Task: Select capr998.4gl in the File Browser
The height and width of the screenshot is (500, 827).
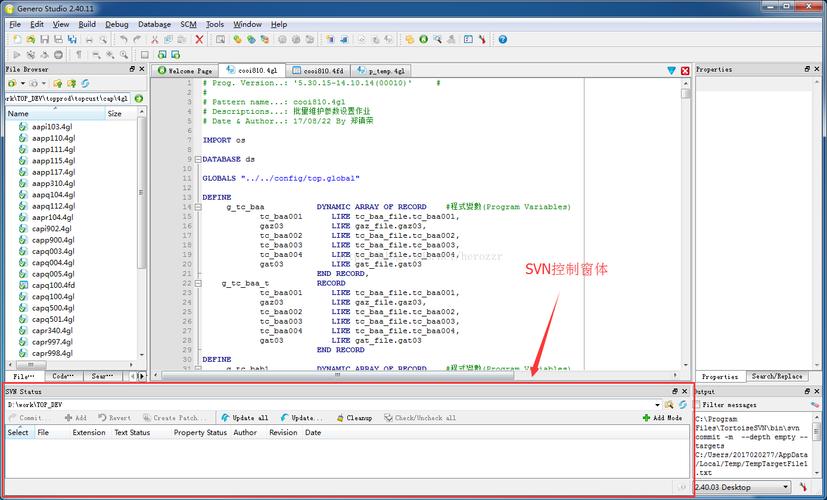Action: click(52, 353)
